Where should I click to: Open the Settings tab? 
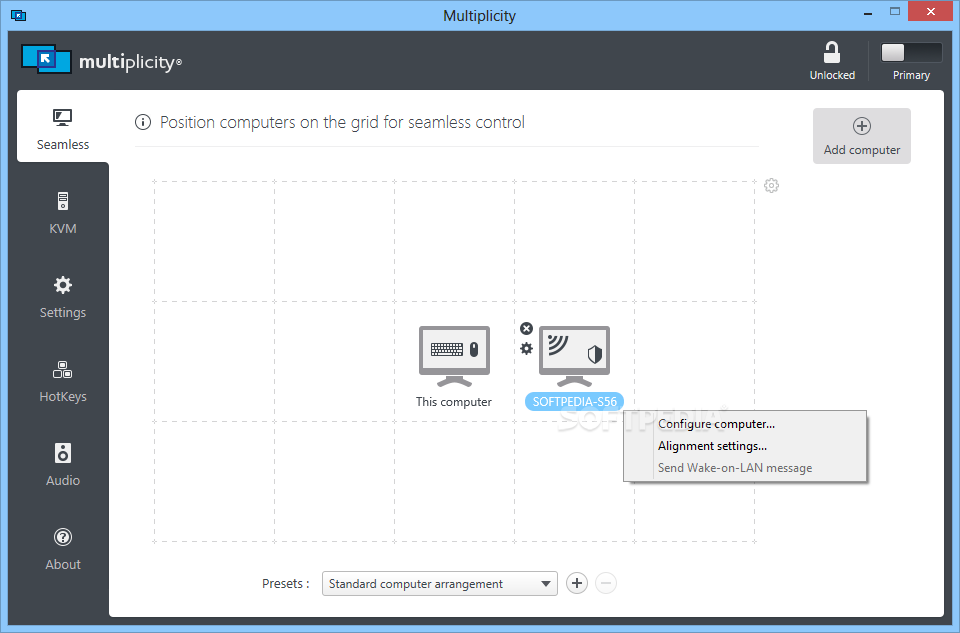tap(62, 297)
